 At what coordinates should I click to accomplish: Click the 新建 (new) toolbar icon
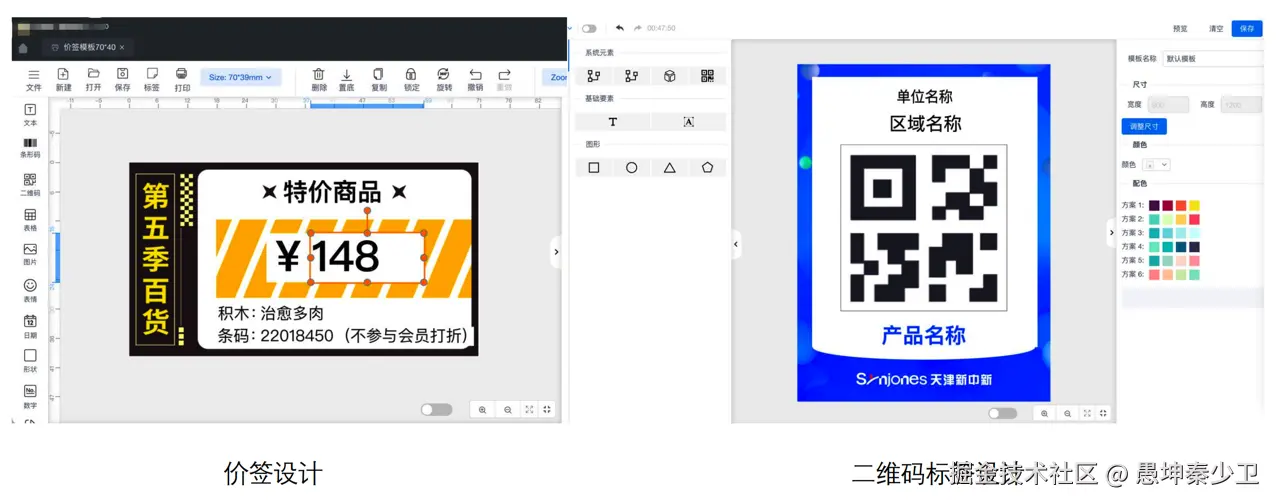point(63,80)
